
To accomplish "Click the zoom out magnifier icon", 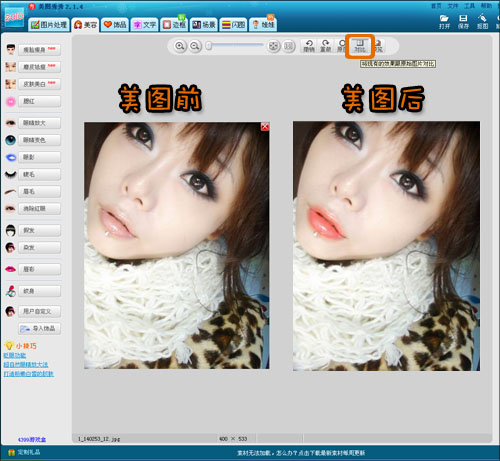I will (195, 46).
